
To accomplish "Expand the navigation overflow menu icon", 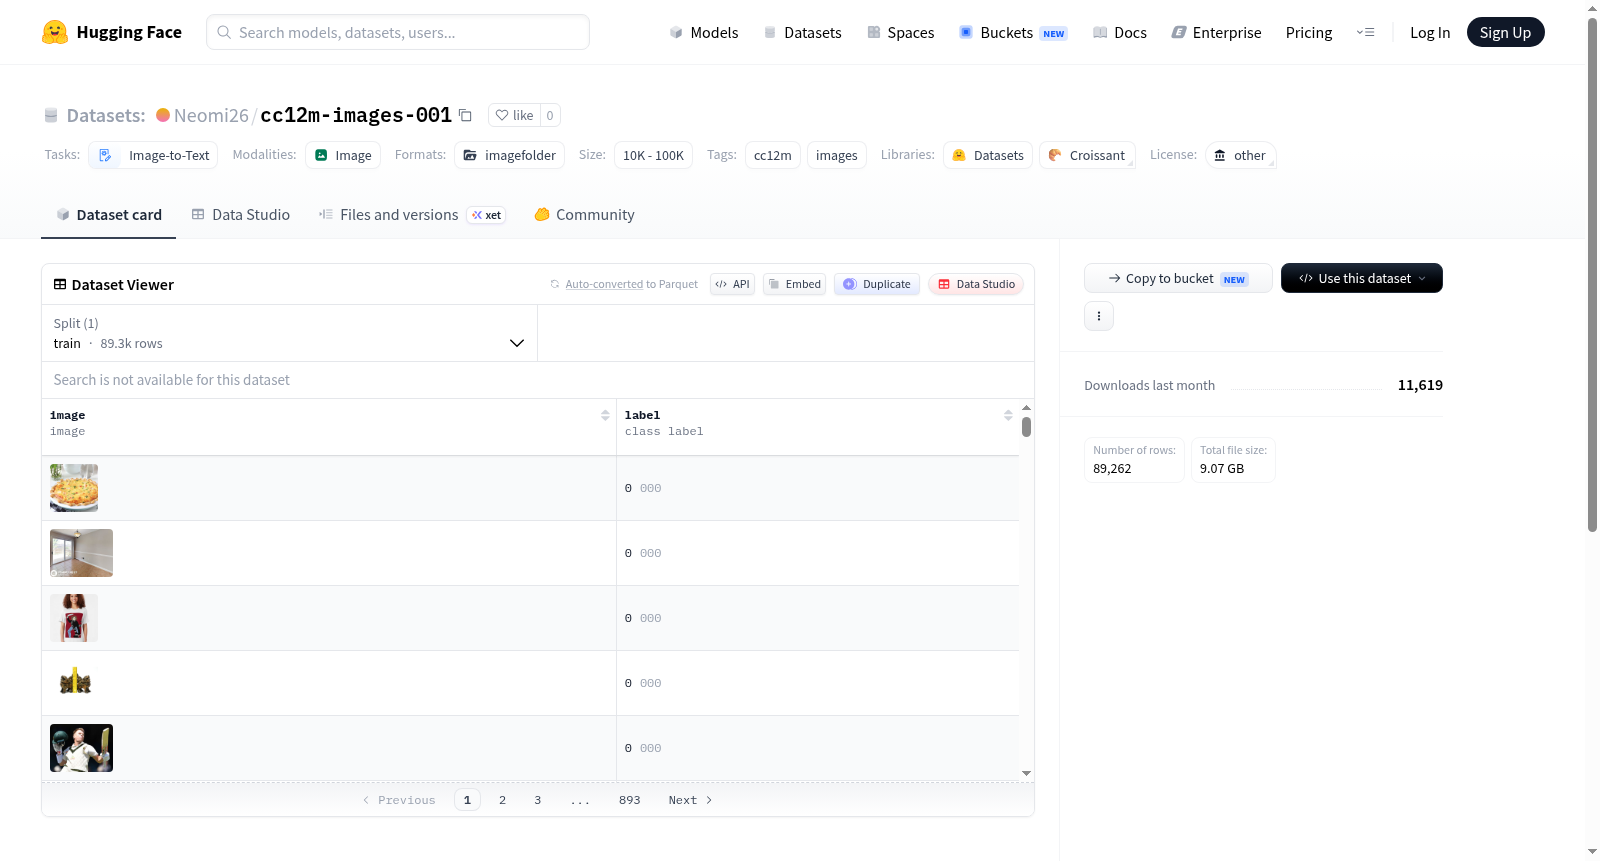I will point(1365,32).
